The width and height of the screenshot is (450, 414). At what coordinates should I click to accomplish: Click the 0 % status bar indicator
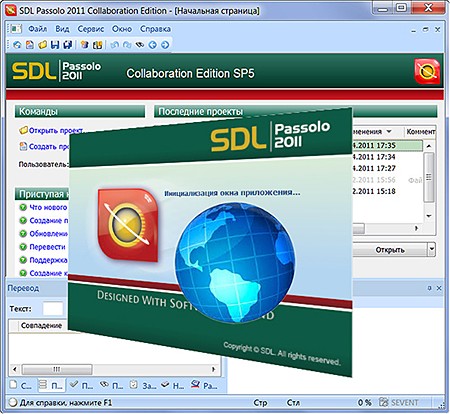pyautogui.click(x=364, y=402)
